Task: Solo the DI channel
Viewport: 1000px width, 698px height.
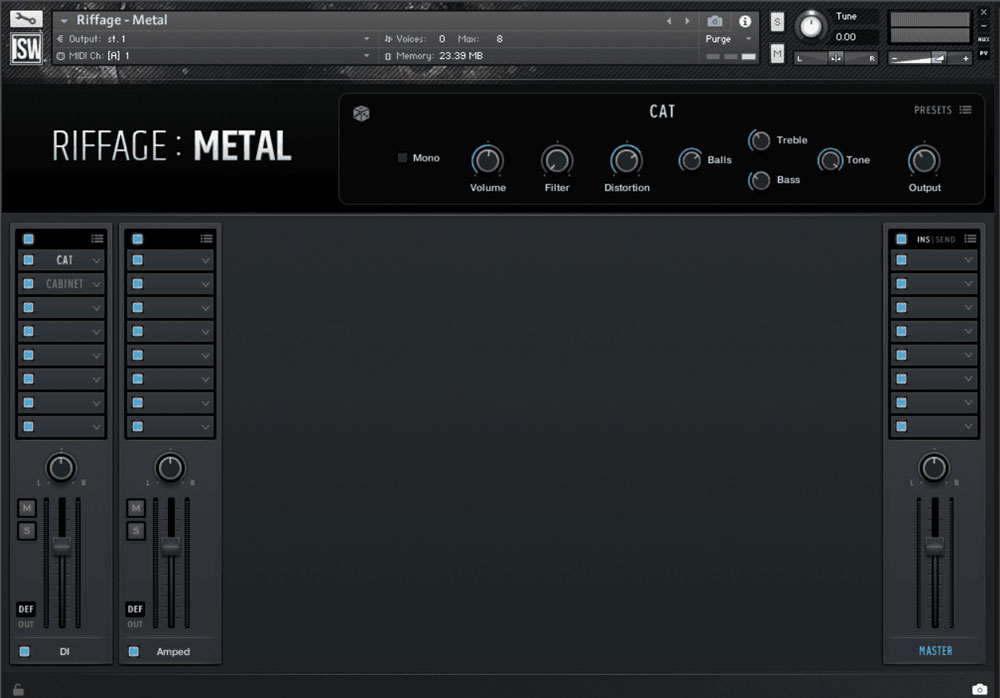Action: click(x=26, y=531)
